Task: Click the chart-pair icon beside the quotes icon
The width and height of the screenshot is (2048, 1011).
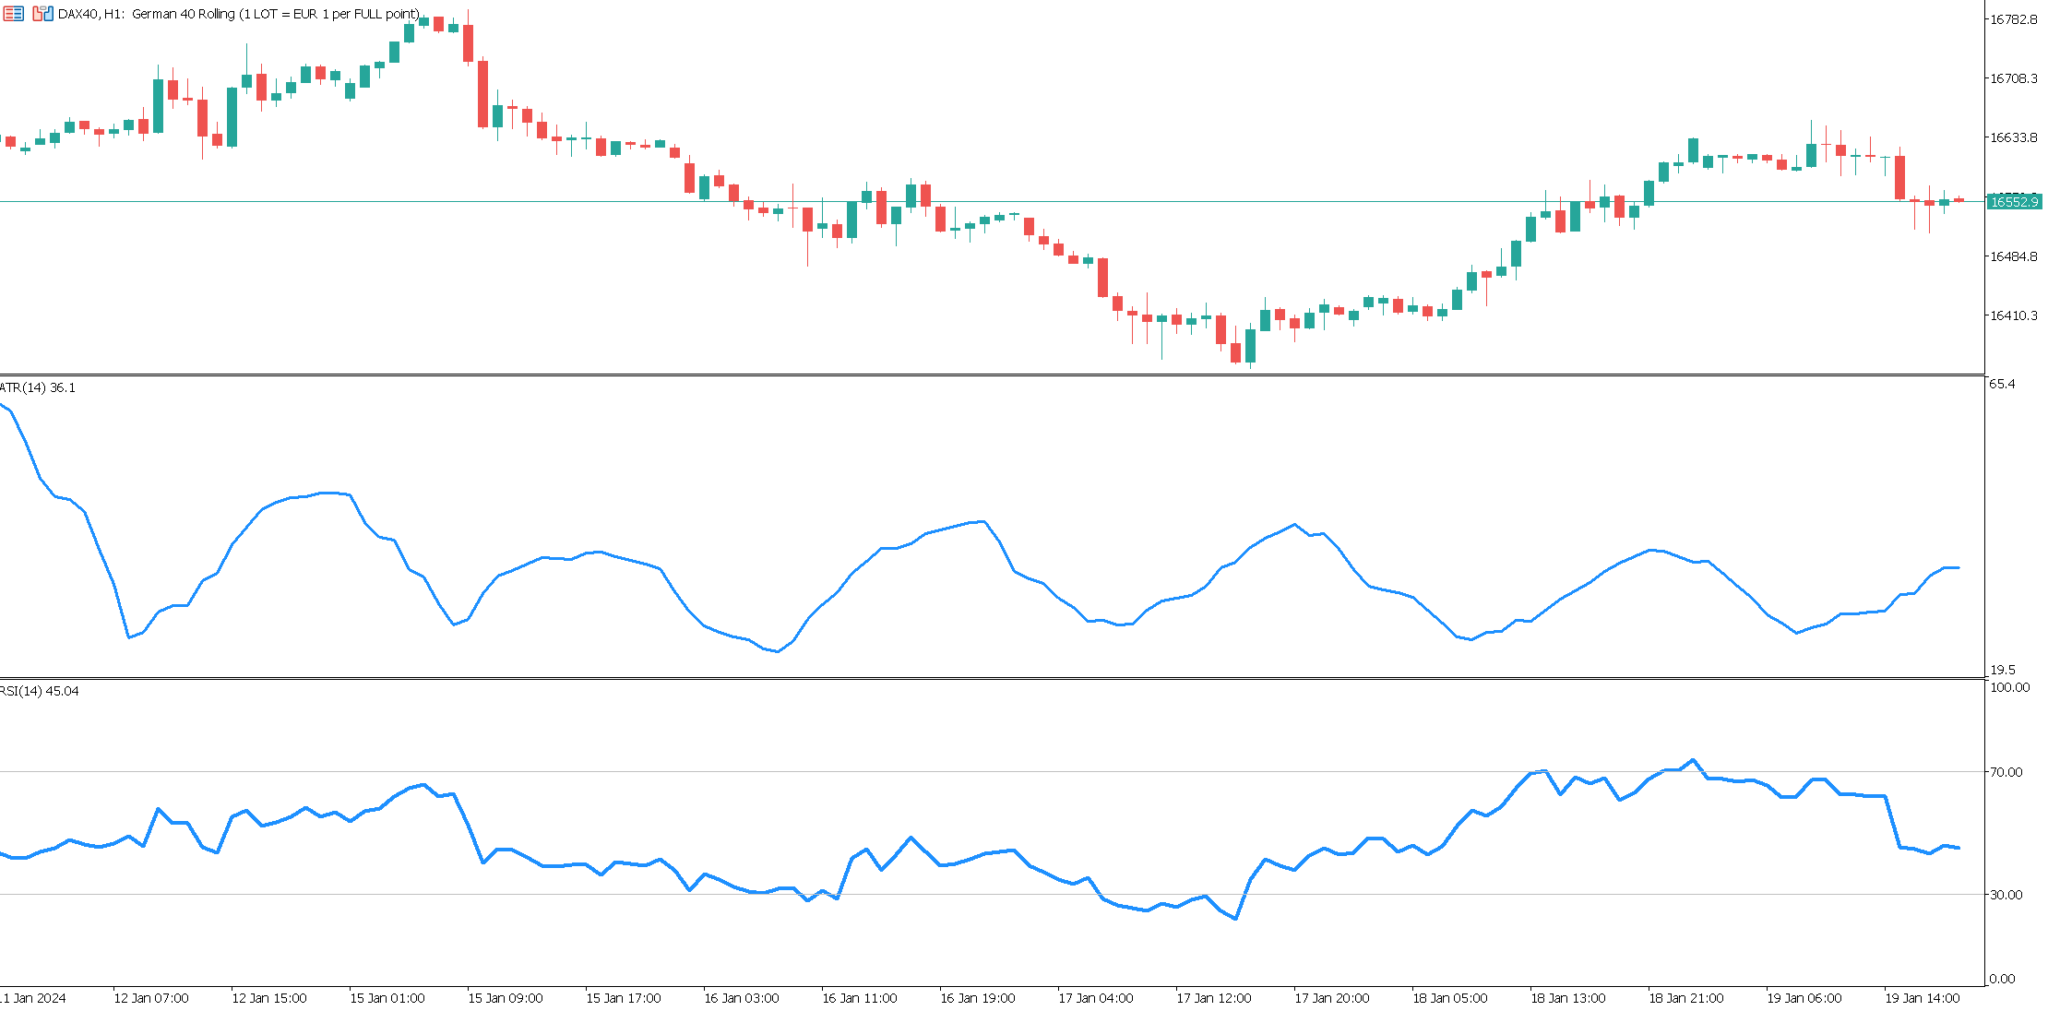Action: pos(42,13)
